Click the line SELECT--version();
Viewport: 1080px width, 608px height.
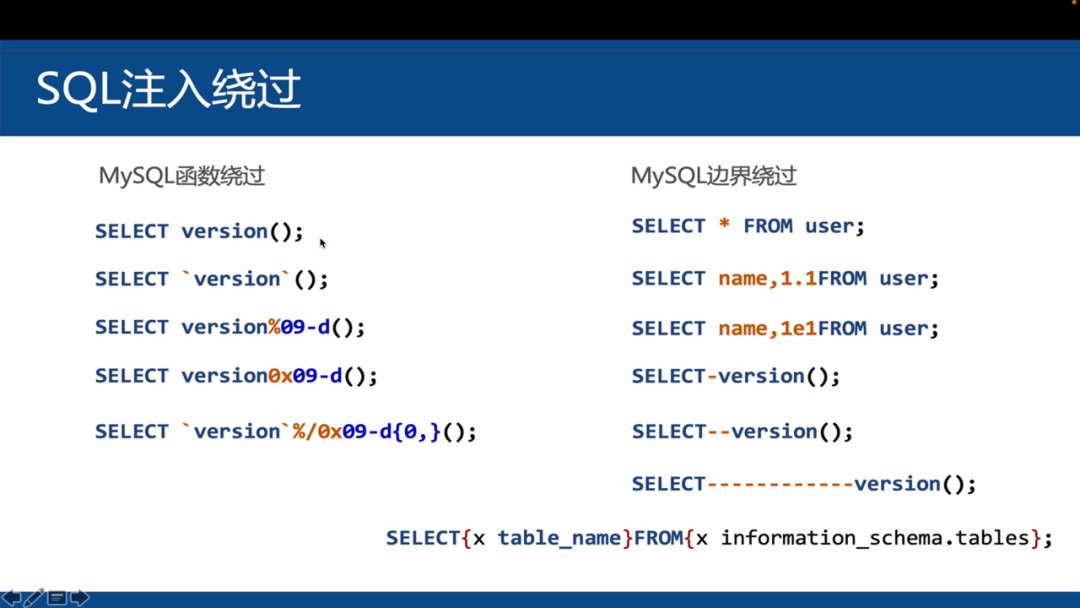click(x=742, y=432)
